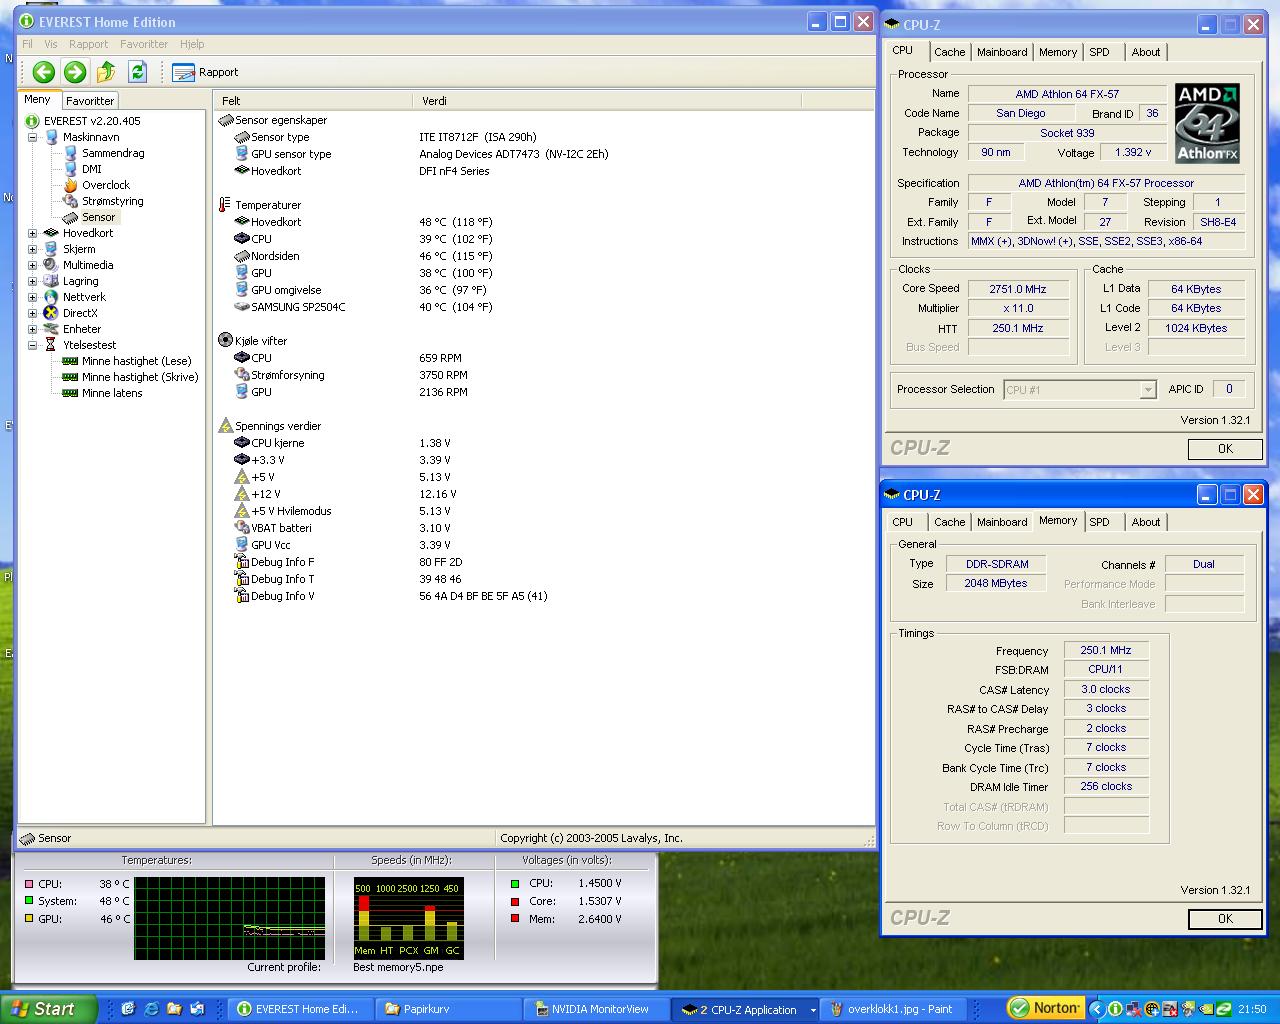
Task: Switch to the Meny tab in the left panel
Action: coord(37,100)
